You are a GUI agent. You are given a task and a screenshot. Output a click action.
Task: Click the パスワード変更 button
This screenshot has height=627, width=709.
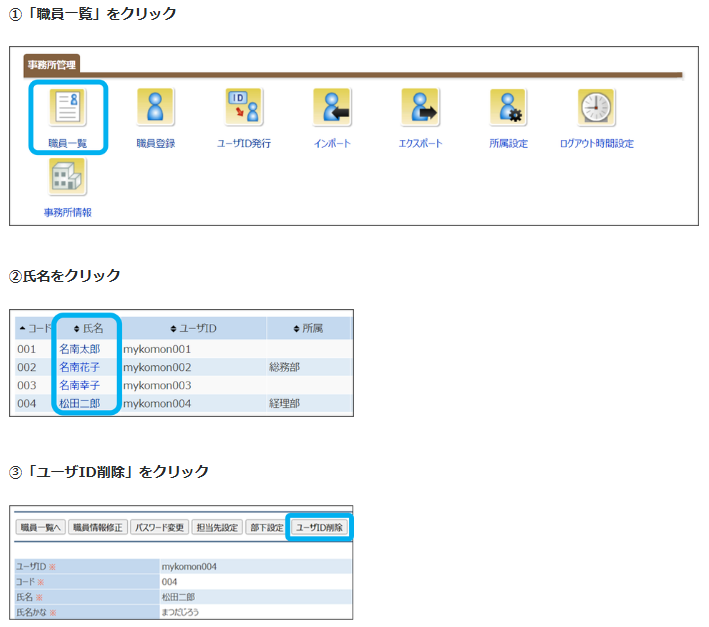coord(159,527)
